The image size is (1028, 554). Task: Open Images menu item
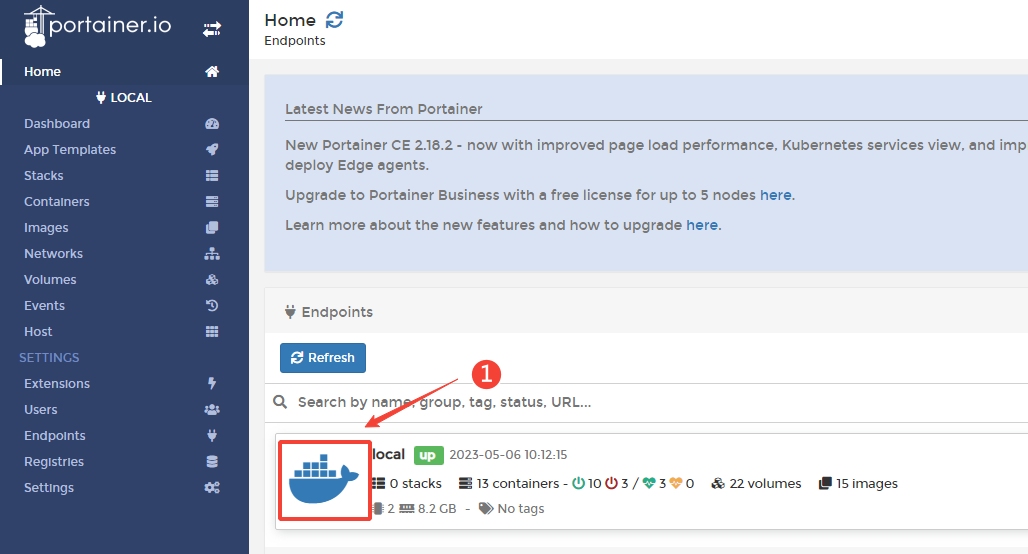tap(46, 228)
